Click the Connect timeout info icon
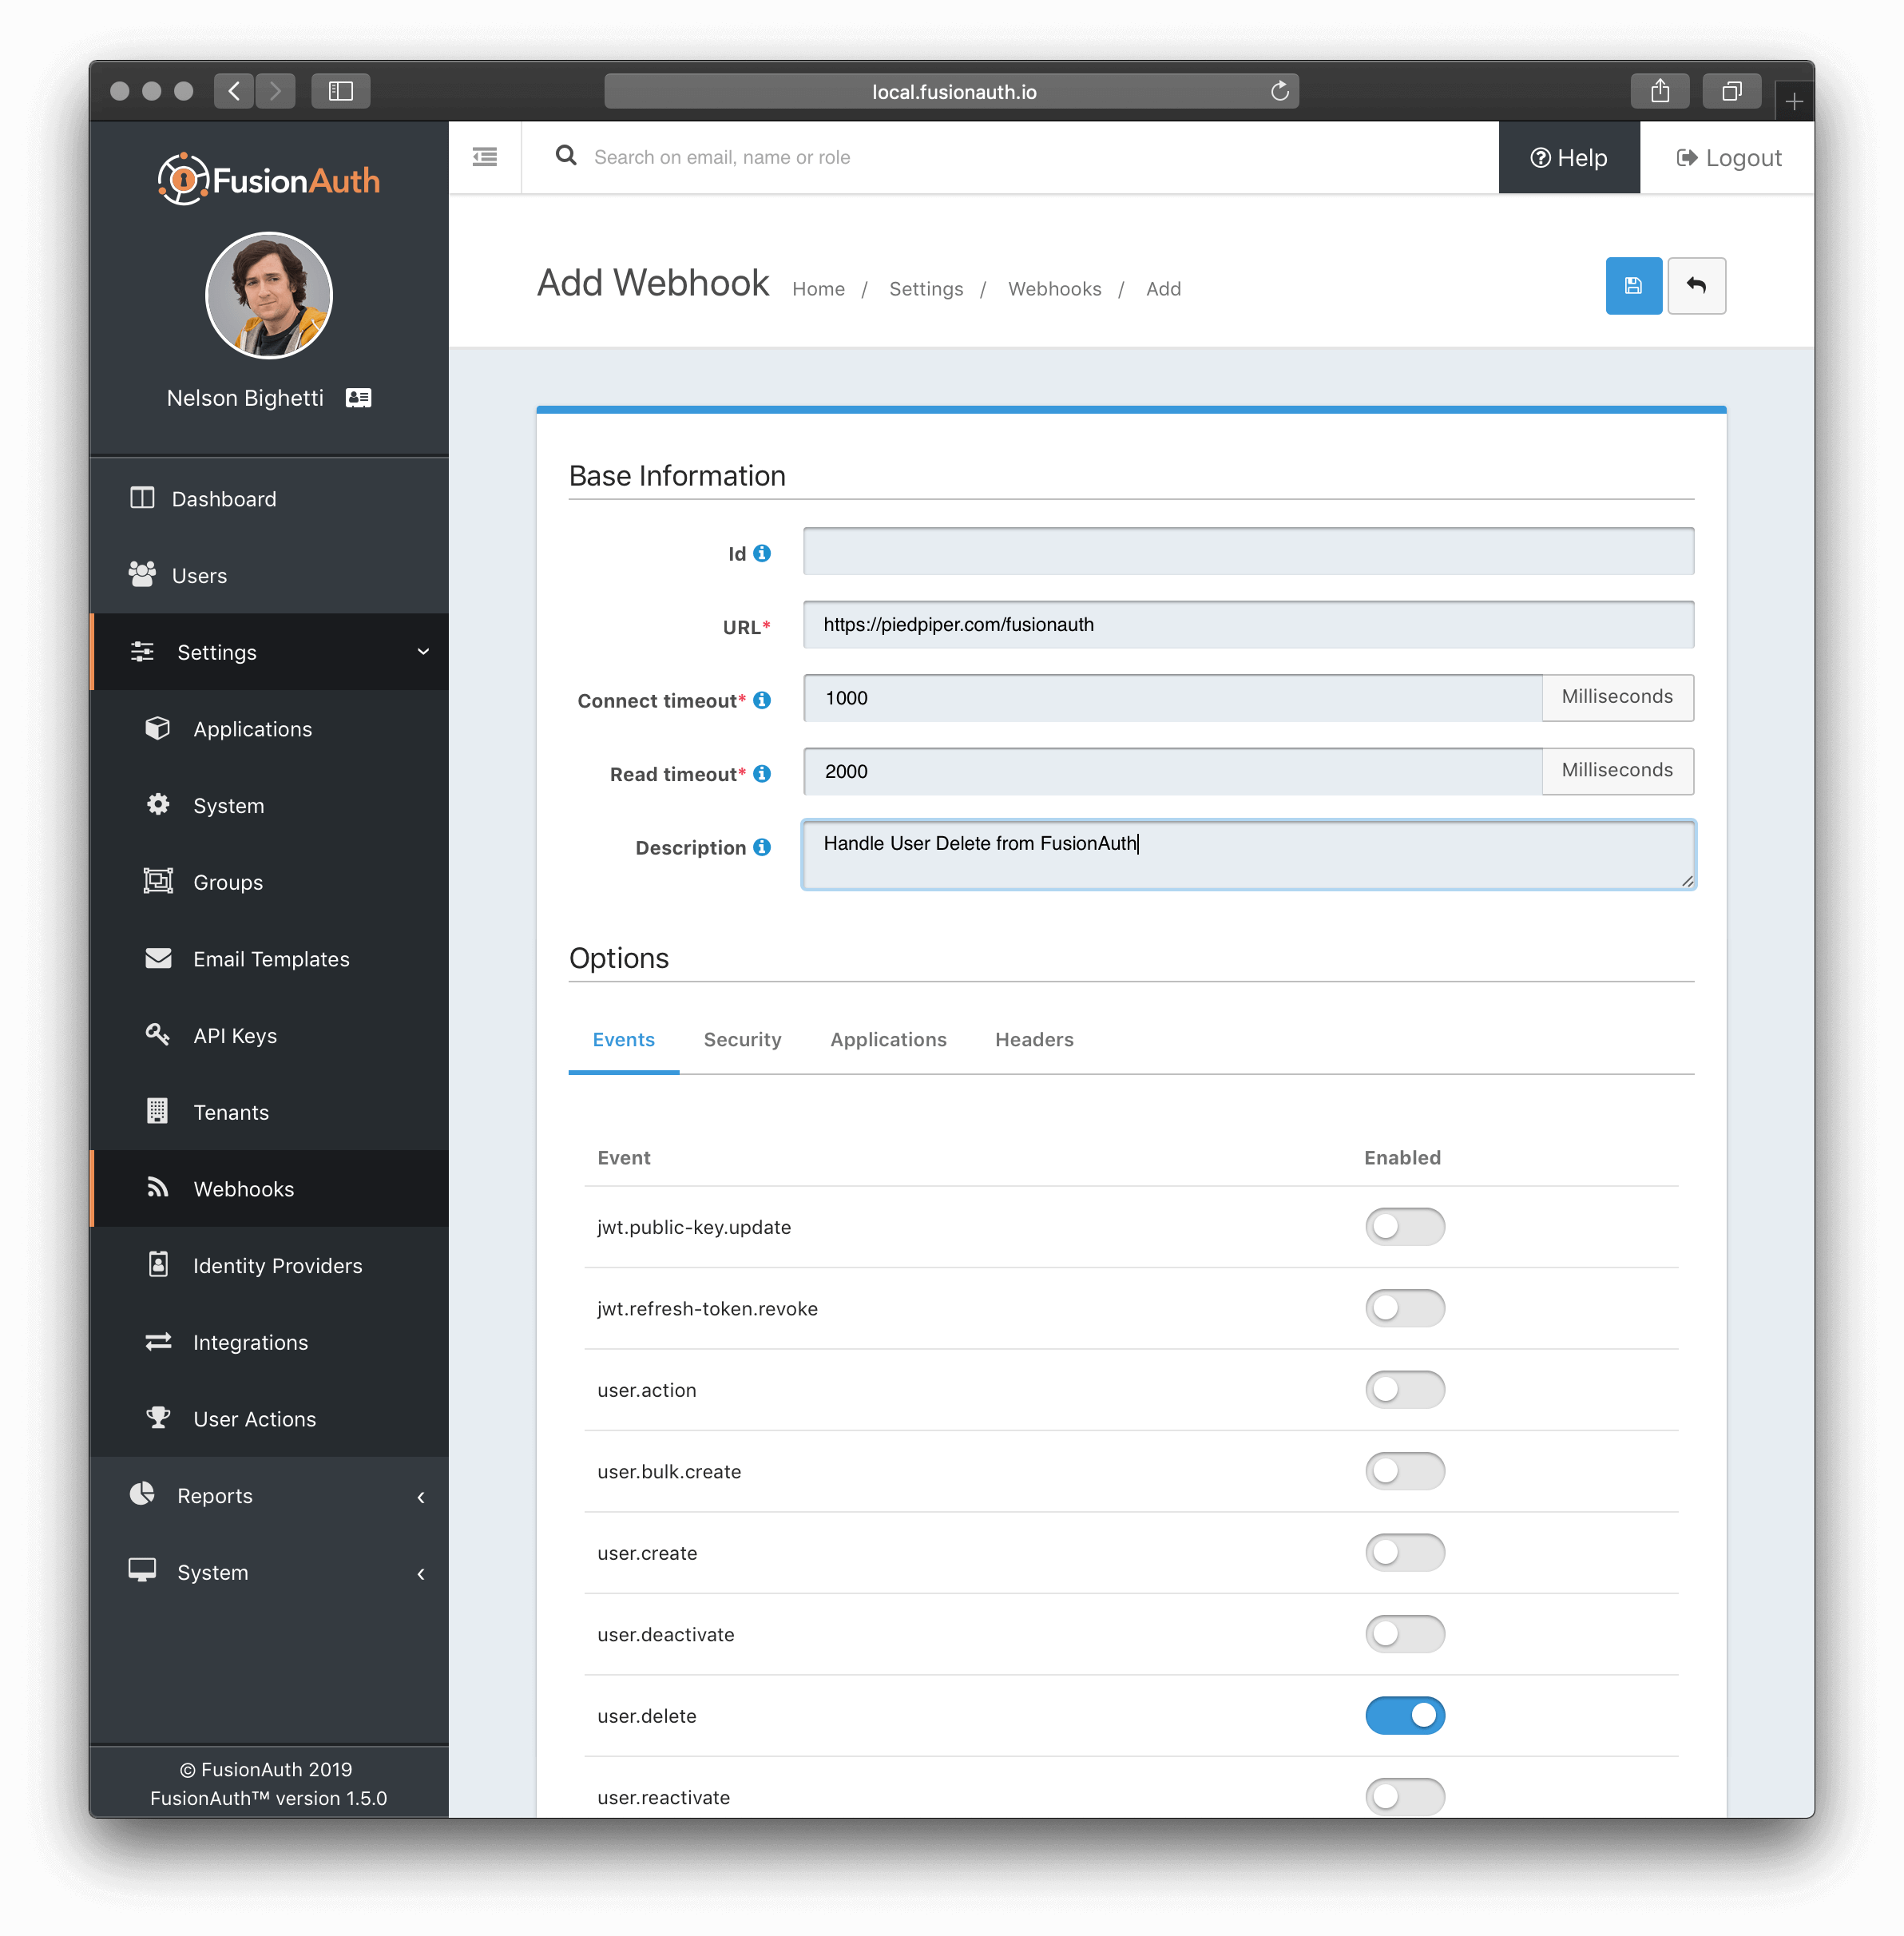1904x1936 pixels. click(762, 700)
